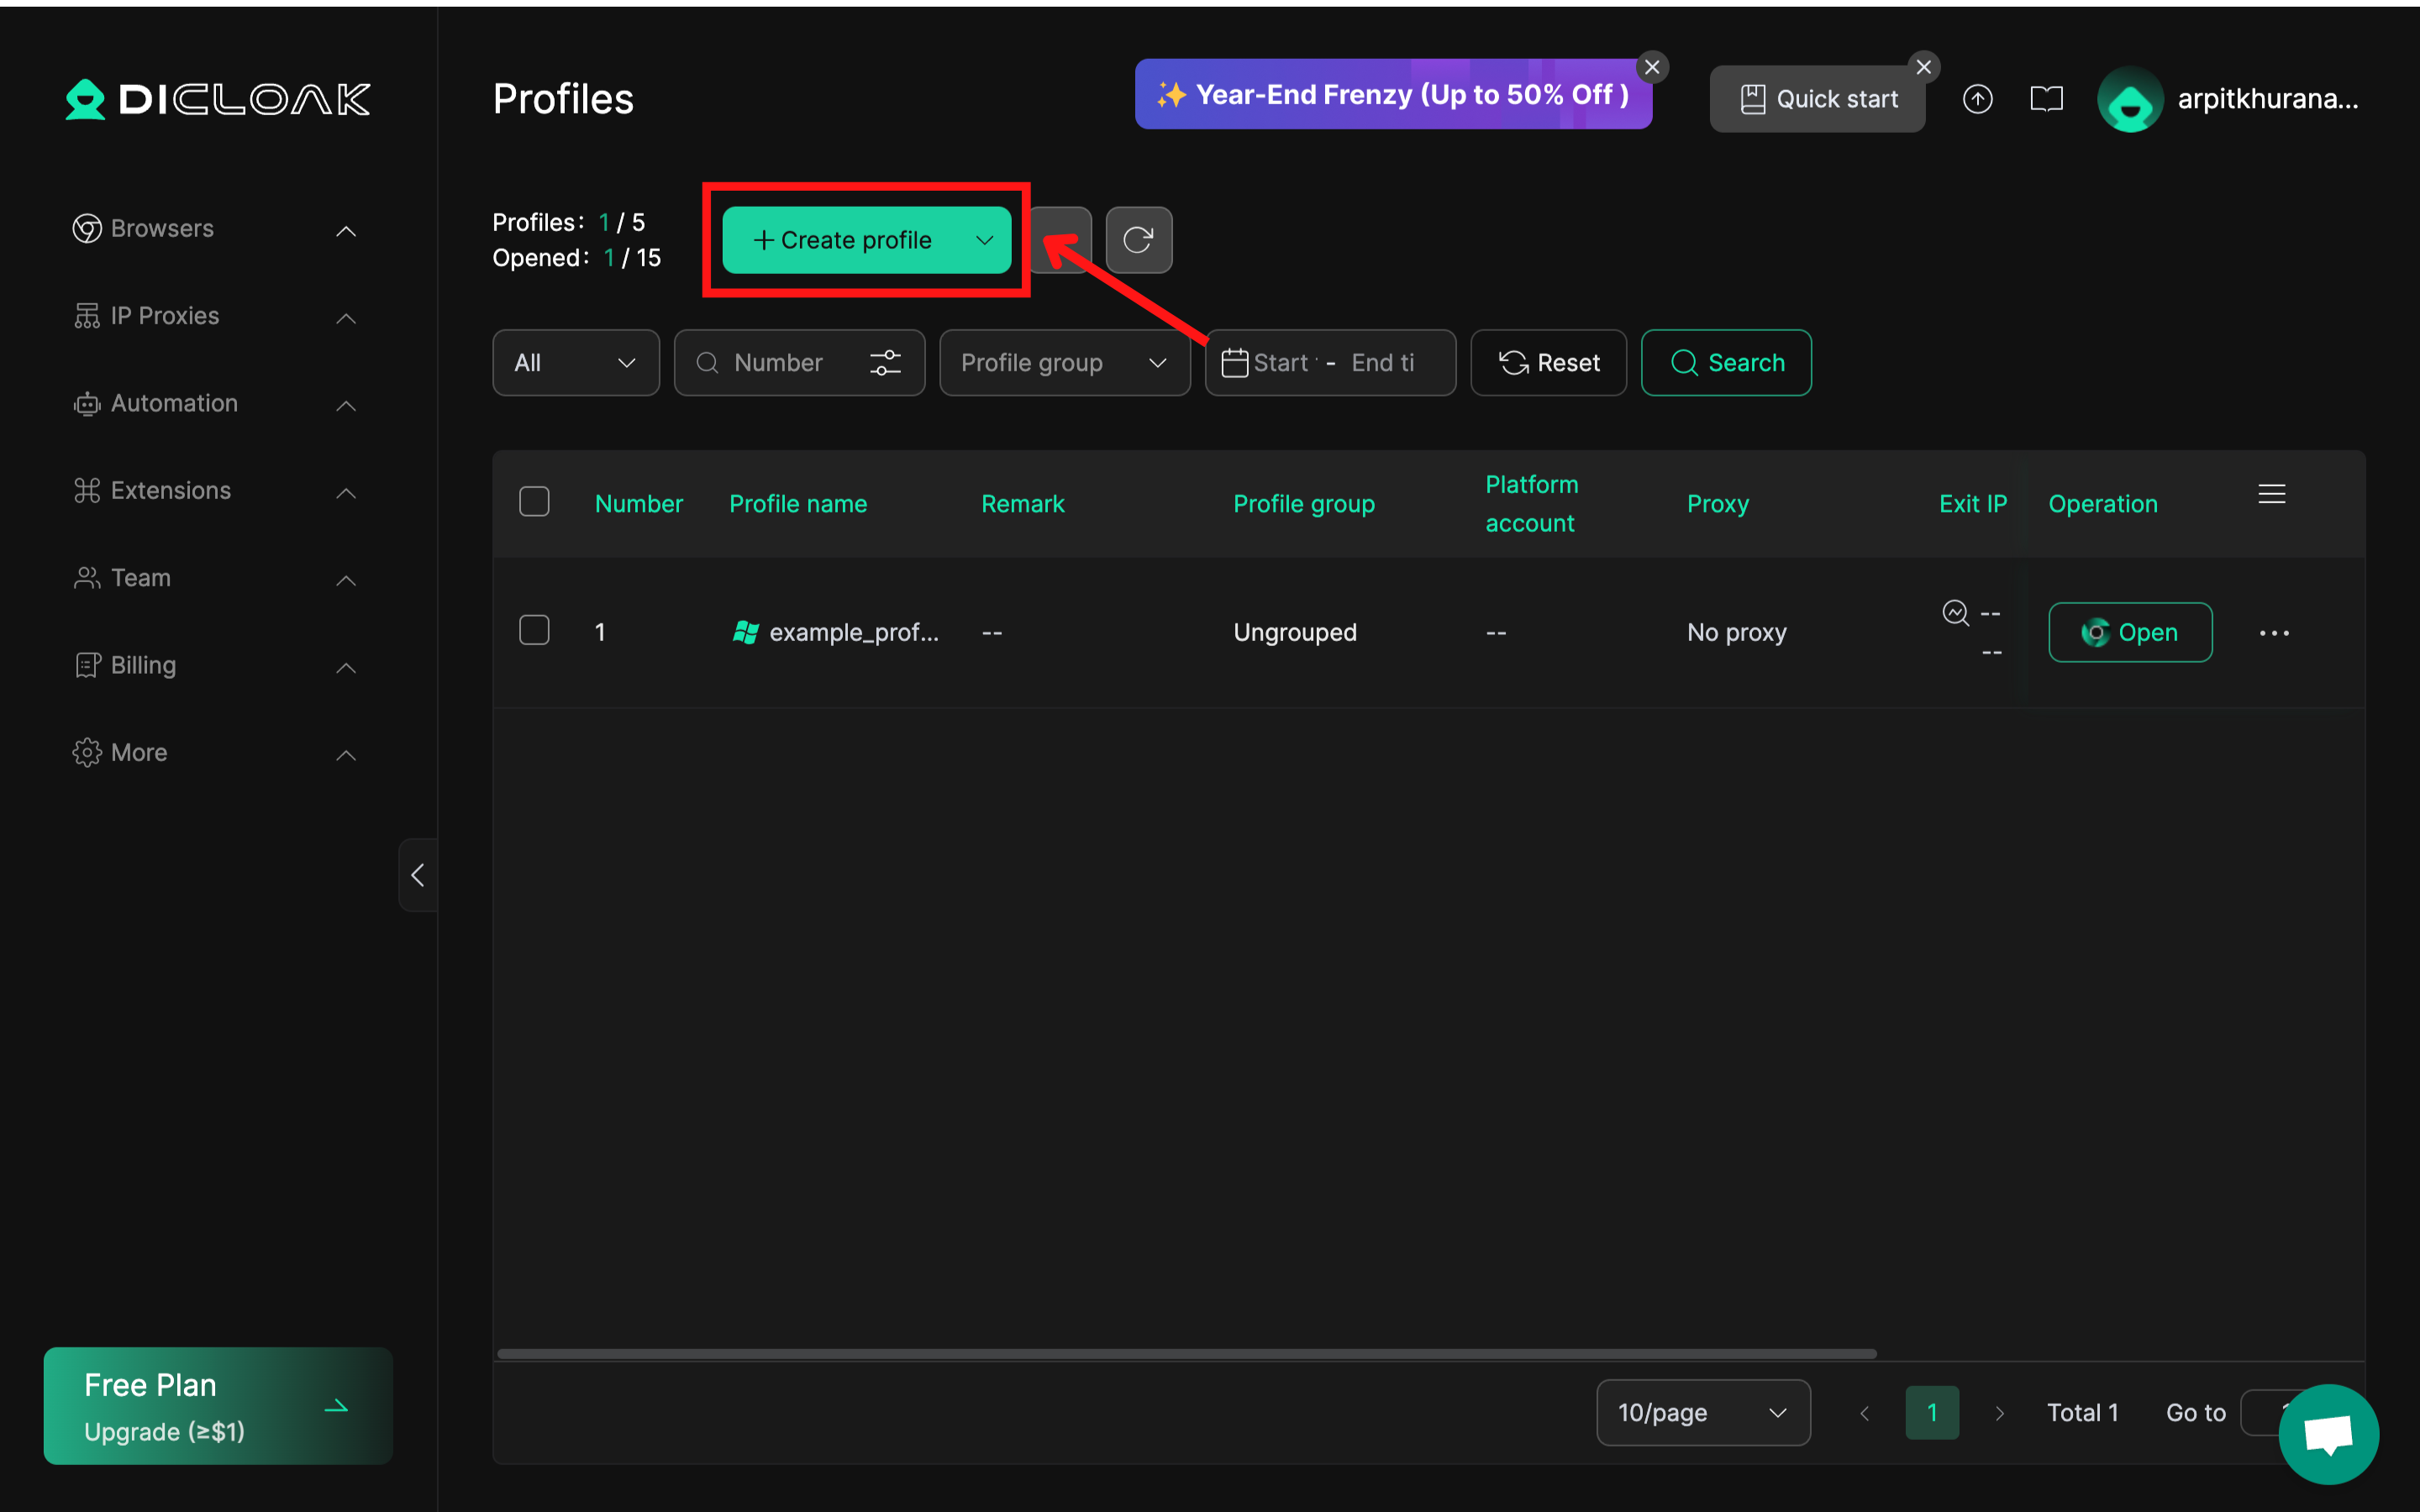Open the All status filter dropdown
Viewport: 2420px width, 1512px height.
click(575, 363)
